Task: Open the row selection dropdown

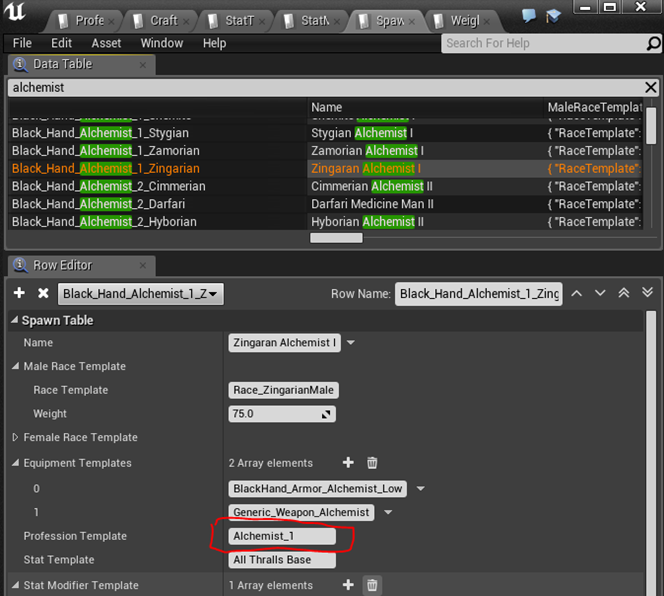Action: coord(141,293)
